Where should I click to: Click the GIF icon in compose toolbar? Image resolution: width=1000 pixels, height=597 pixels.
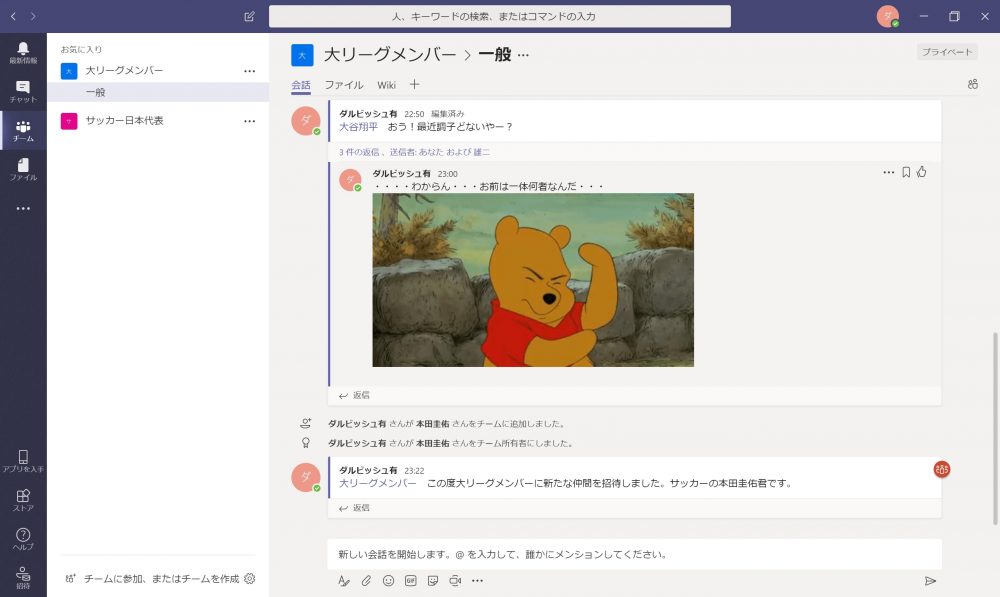coord(410,581)
